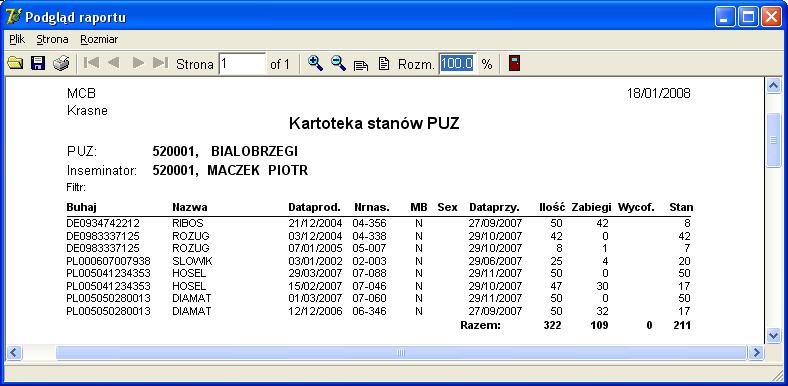788x386 pixels.
Task: Click the 'Kartoteka stanów PUZ' title
Action: [x=374, y=124]
